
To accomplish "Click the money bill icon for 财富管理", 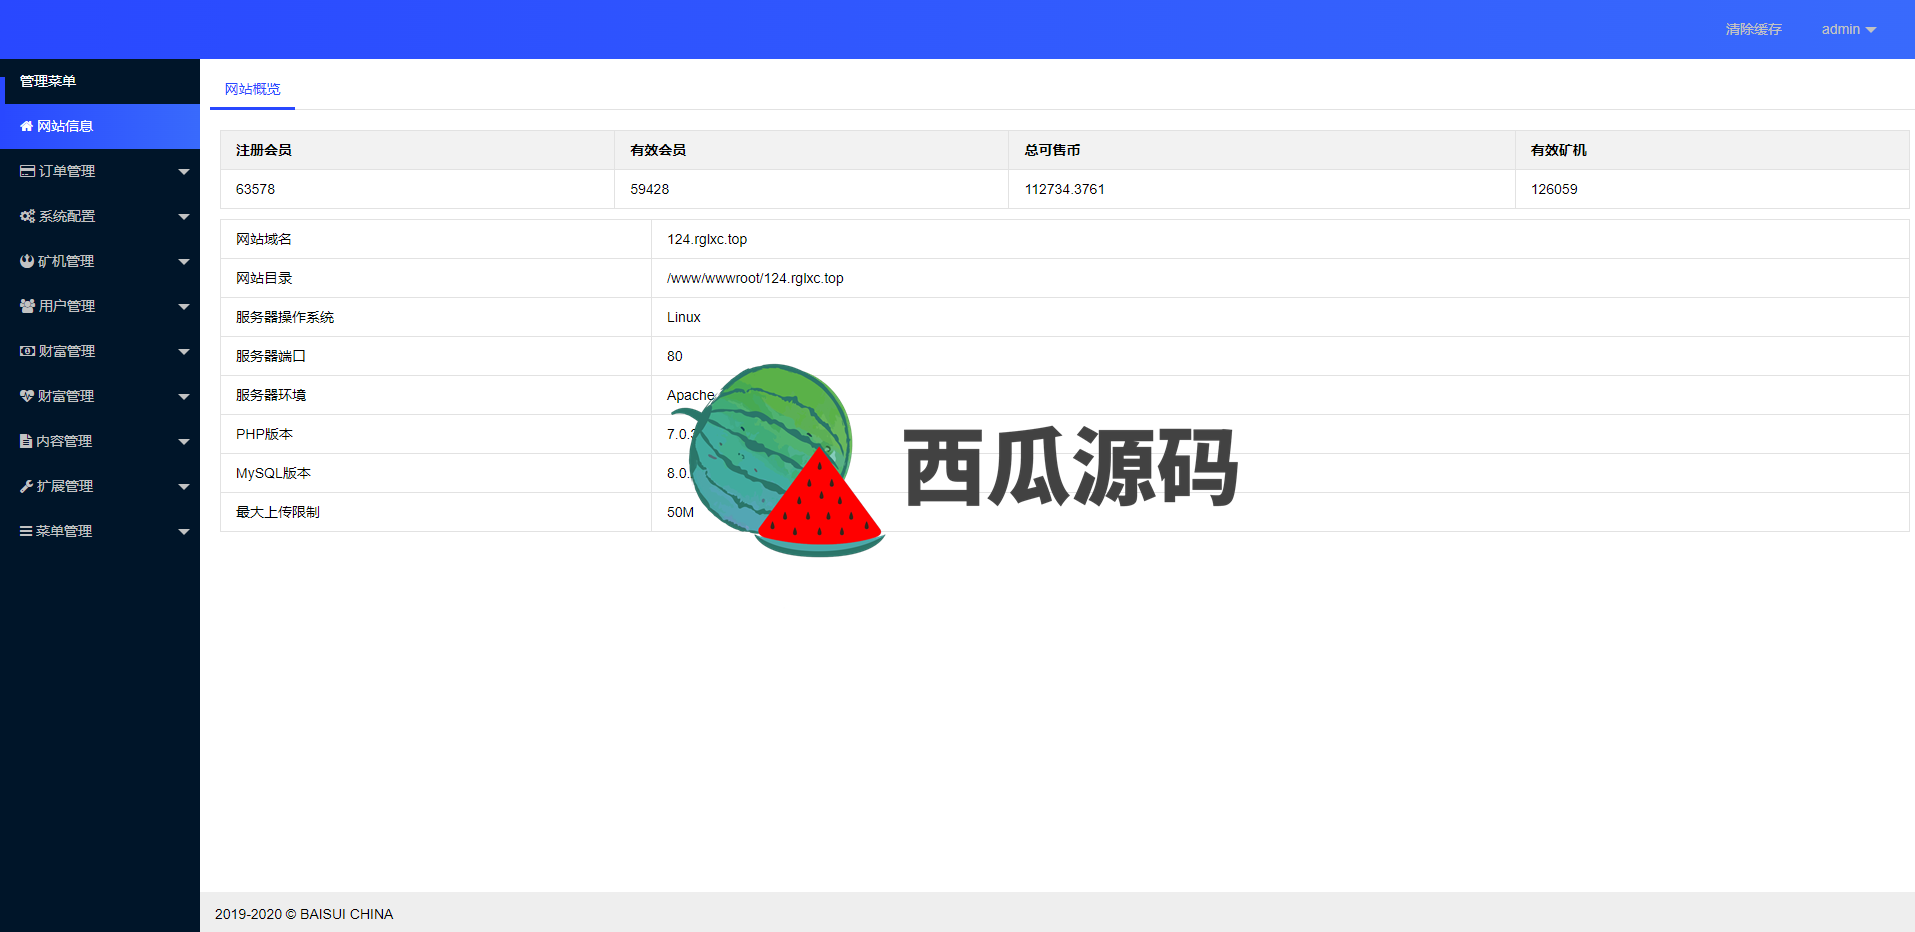I will [x=28, y=352].
